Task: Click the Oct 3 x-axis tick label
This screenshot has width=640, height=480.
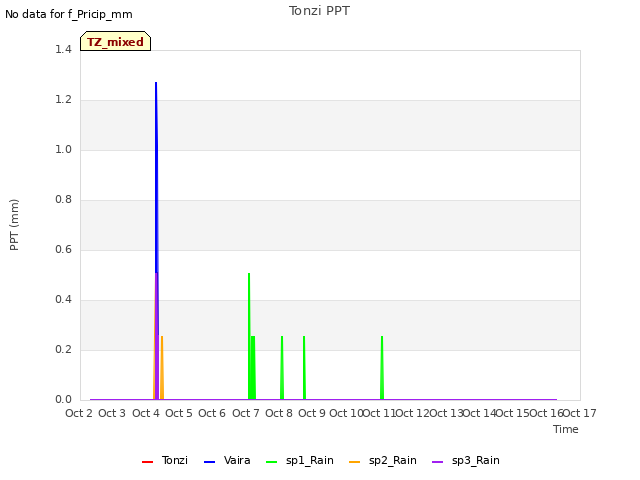Action: (112, 413)
